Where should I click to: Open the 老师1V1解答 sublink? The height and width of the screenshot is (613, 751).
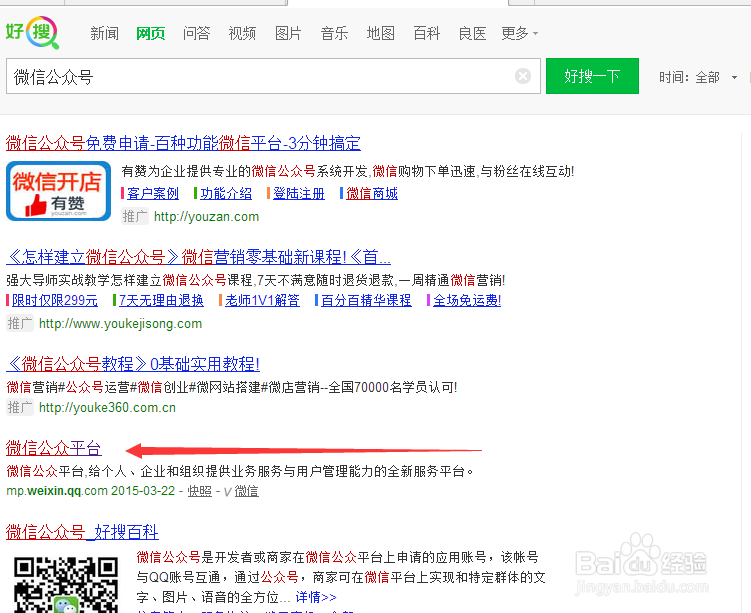click(x=262, y=300)
